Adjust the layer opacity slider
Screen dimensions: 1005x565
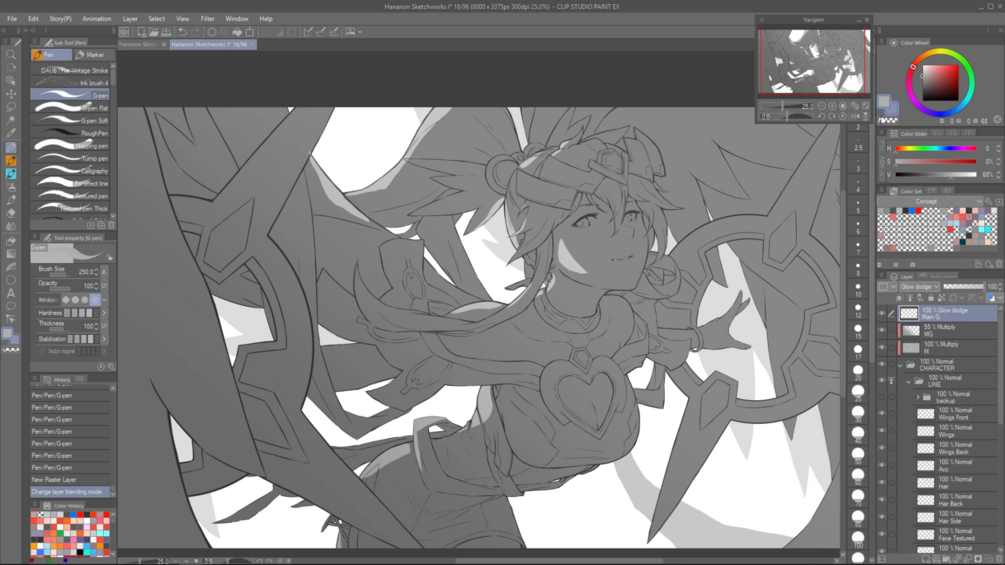tap(963, 287)
